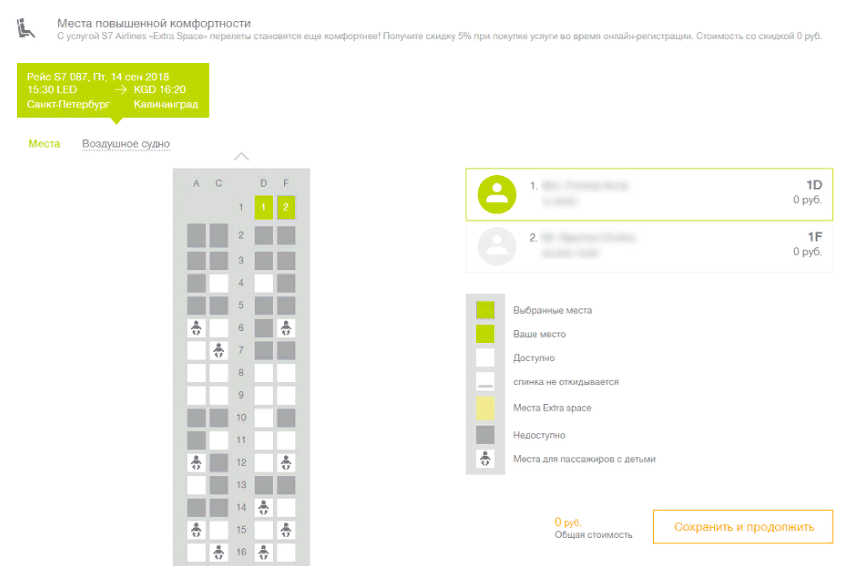Select child seat 7C
Image resolution: width=855 pixels, height=566 pixels.
(219, 351)
